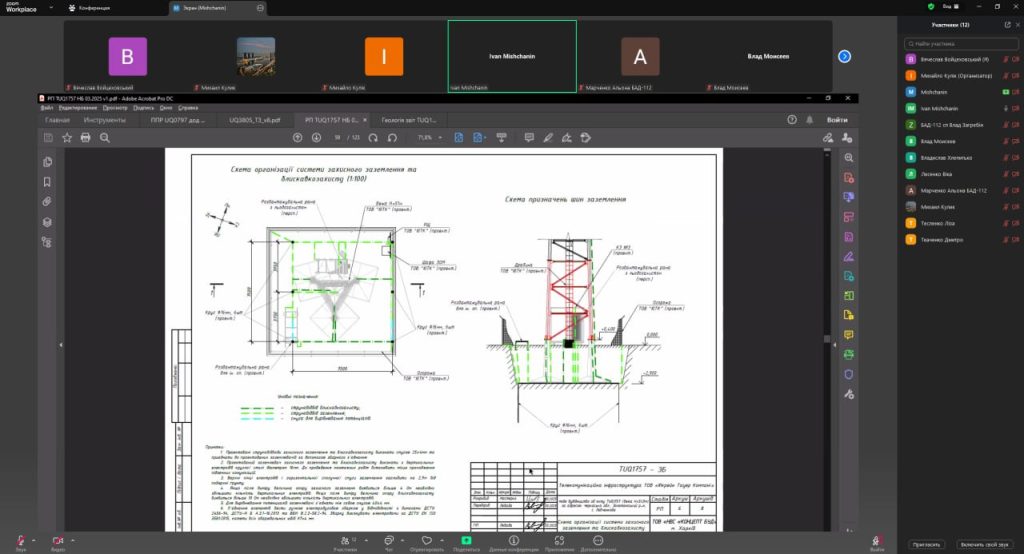Image resolution: width=1024 pixels, height=554 pixels.
Task: Expand the participants panel header chevron
Action: coord(1006,24)
